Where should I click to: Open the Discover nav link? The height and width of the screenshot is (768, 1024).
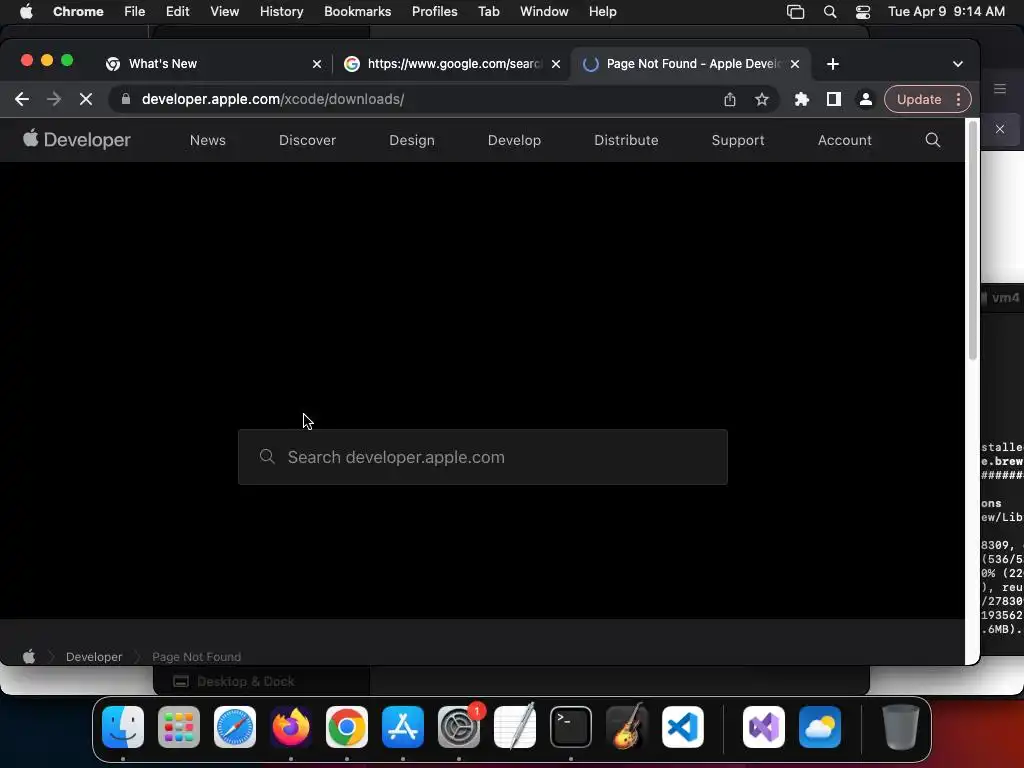pos(307,140)
